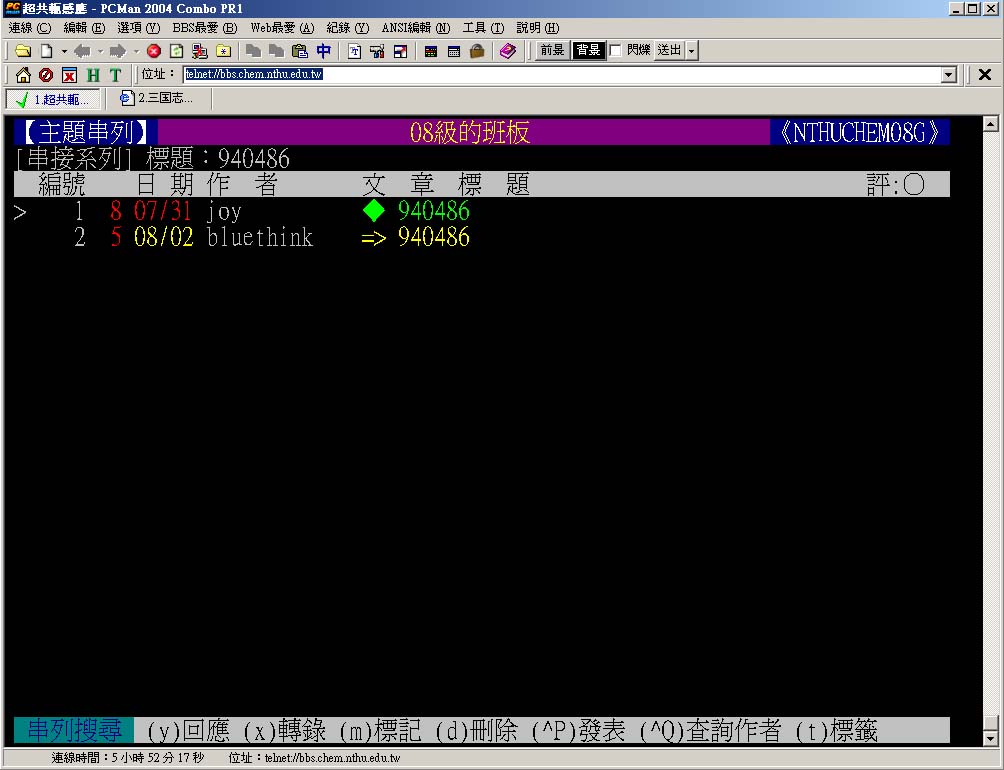Click the home icon in address toolbar
Viewport: 1004px width, 770px height.
pyautogui.click(x=23, y=75)
